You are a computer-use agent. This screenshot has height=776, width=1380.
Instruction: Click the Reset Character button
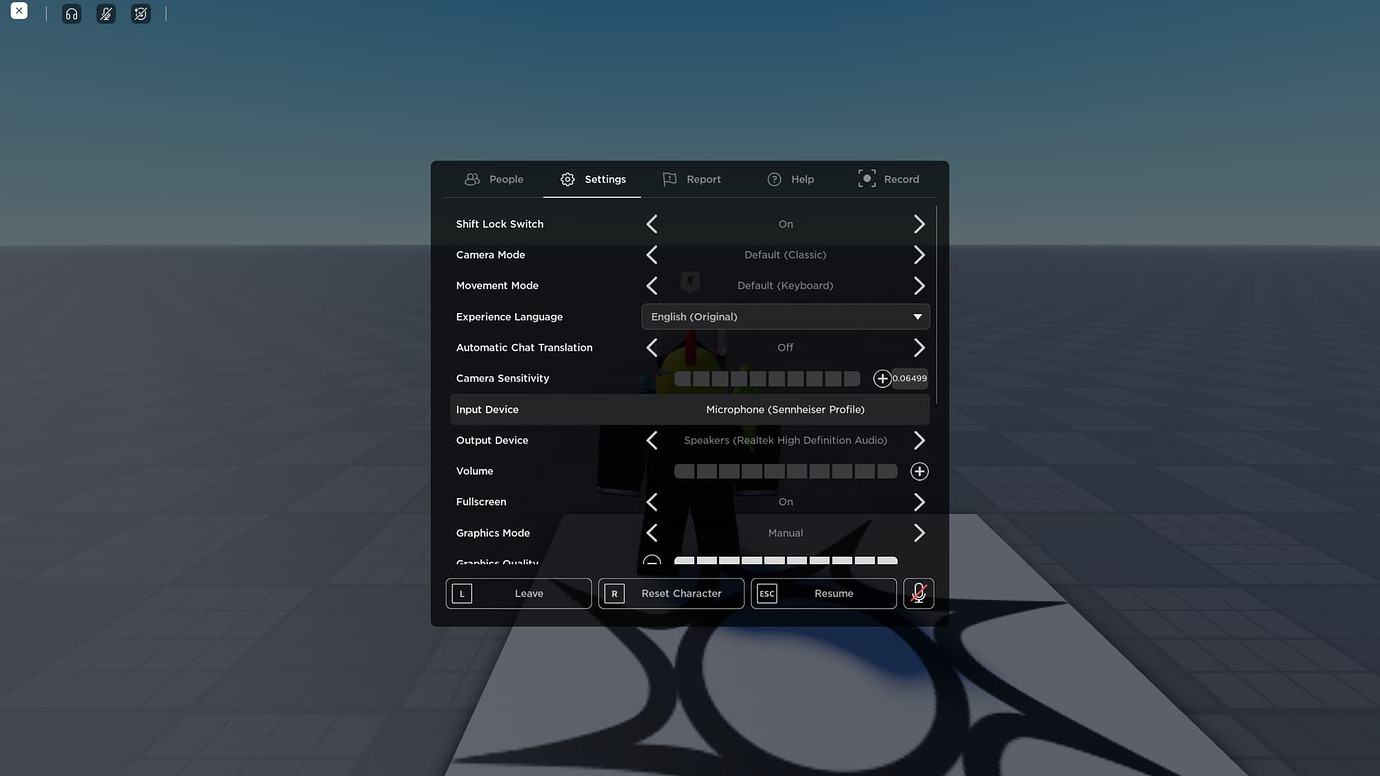(x=671, y=592)
